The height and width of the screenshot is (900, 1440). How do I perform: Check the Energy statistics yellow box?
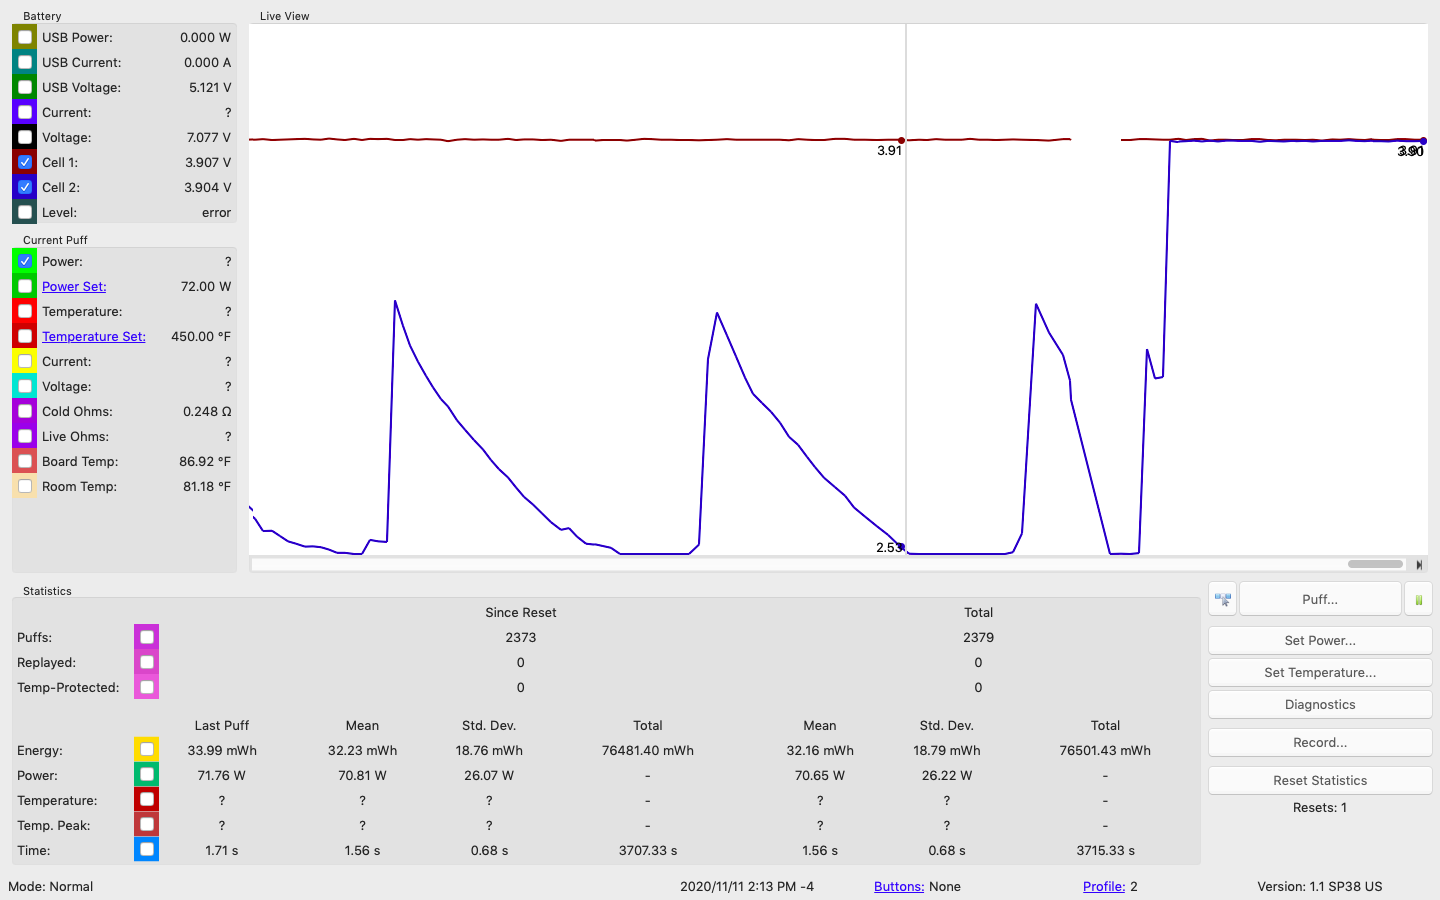[x=147, y=750]
